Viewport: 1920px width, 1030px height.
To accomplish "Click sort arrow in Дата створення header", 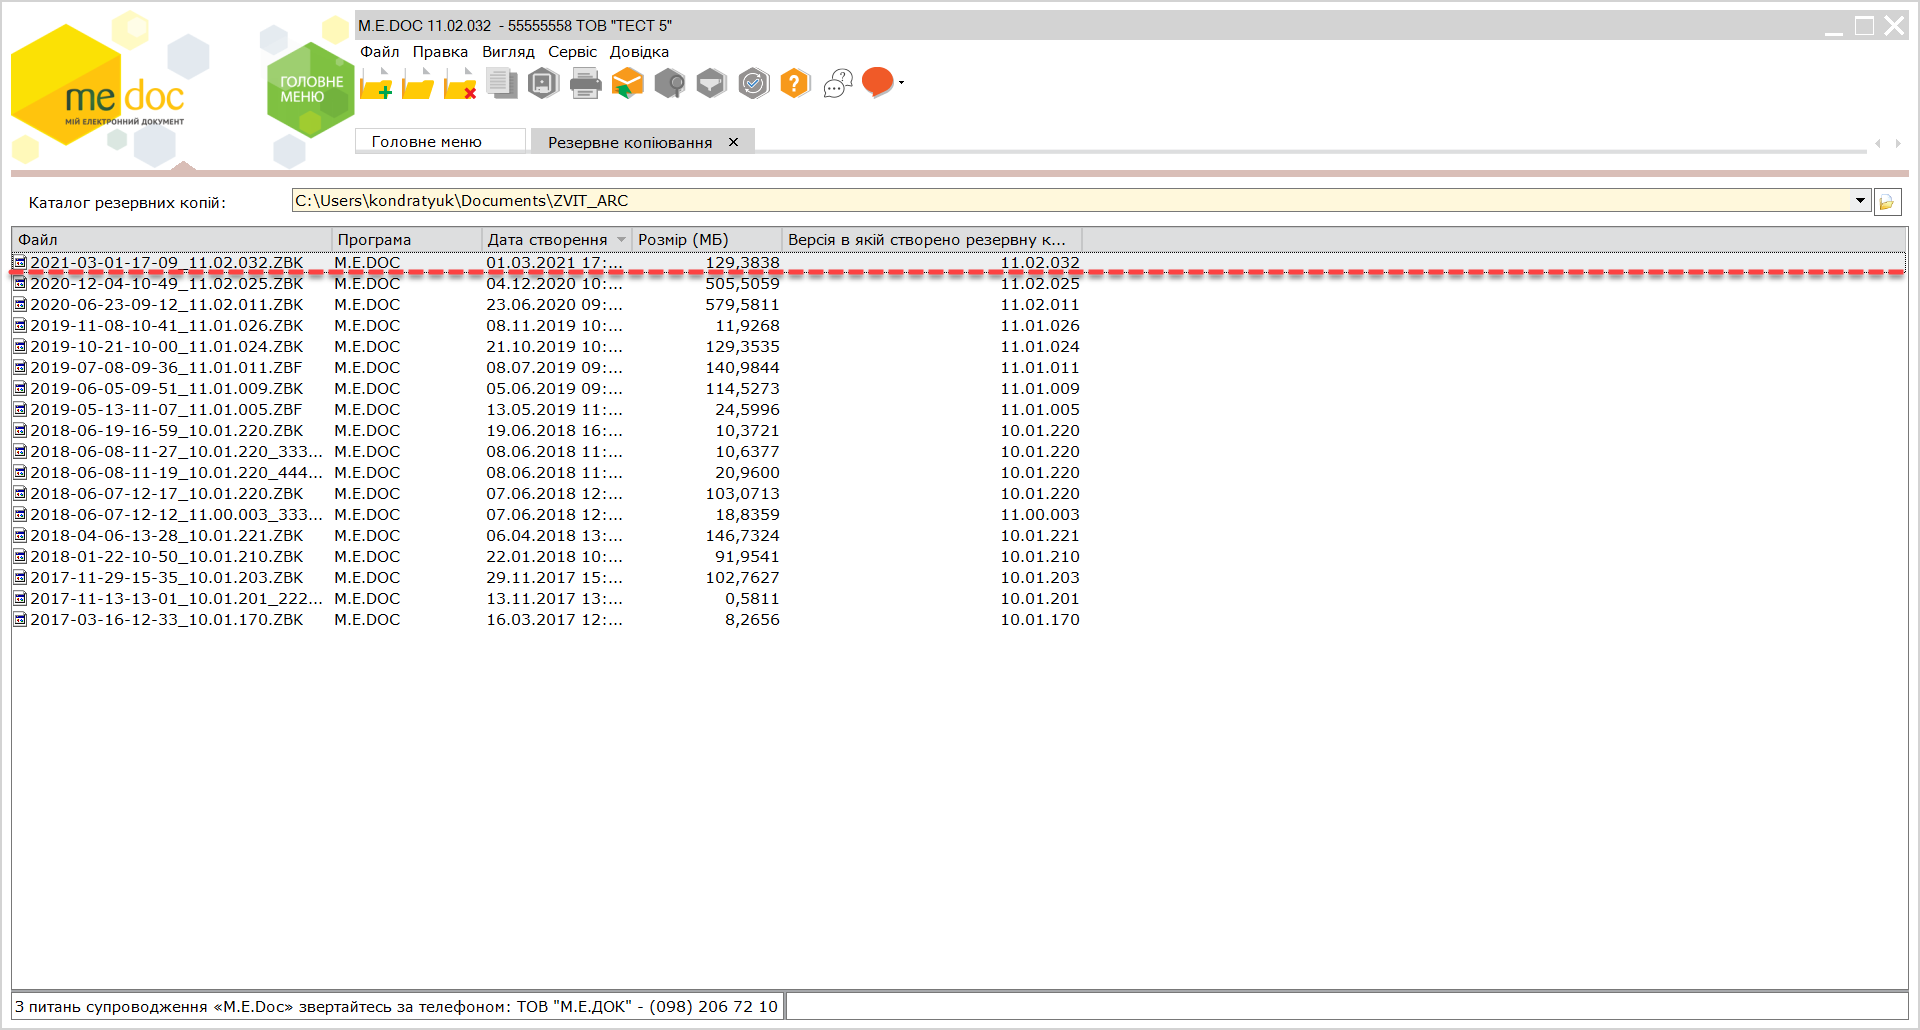I will [x=621, y=240].
